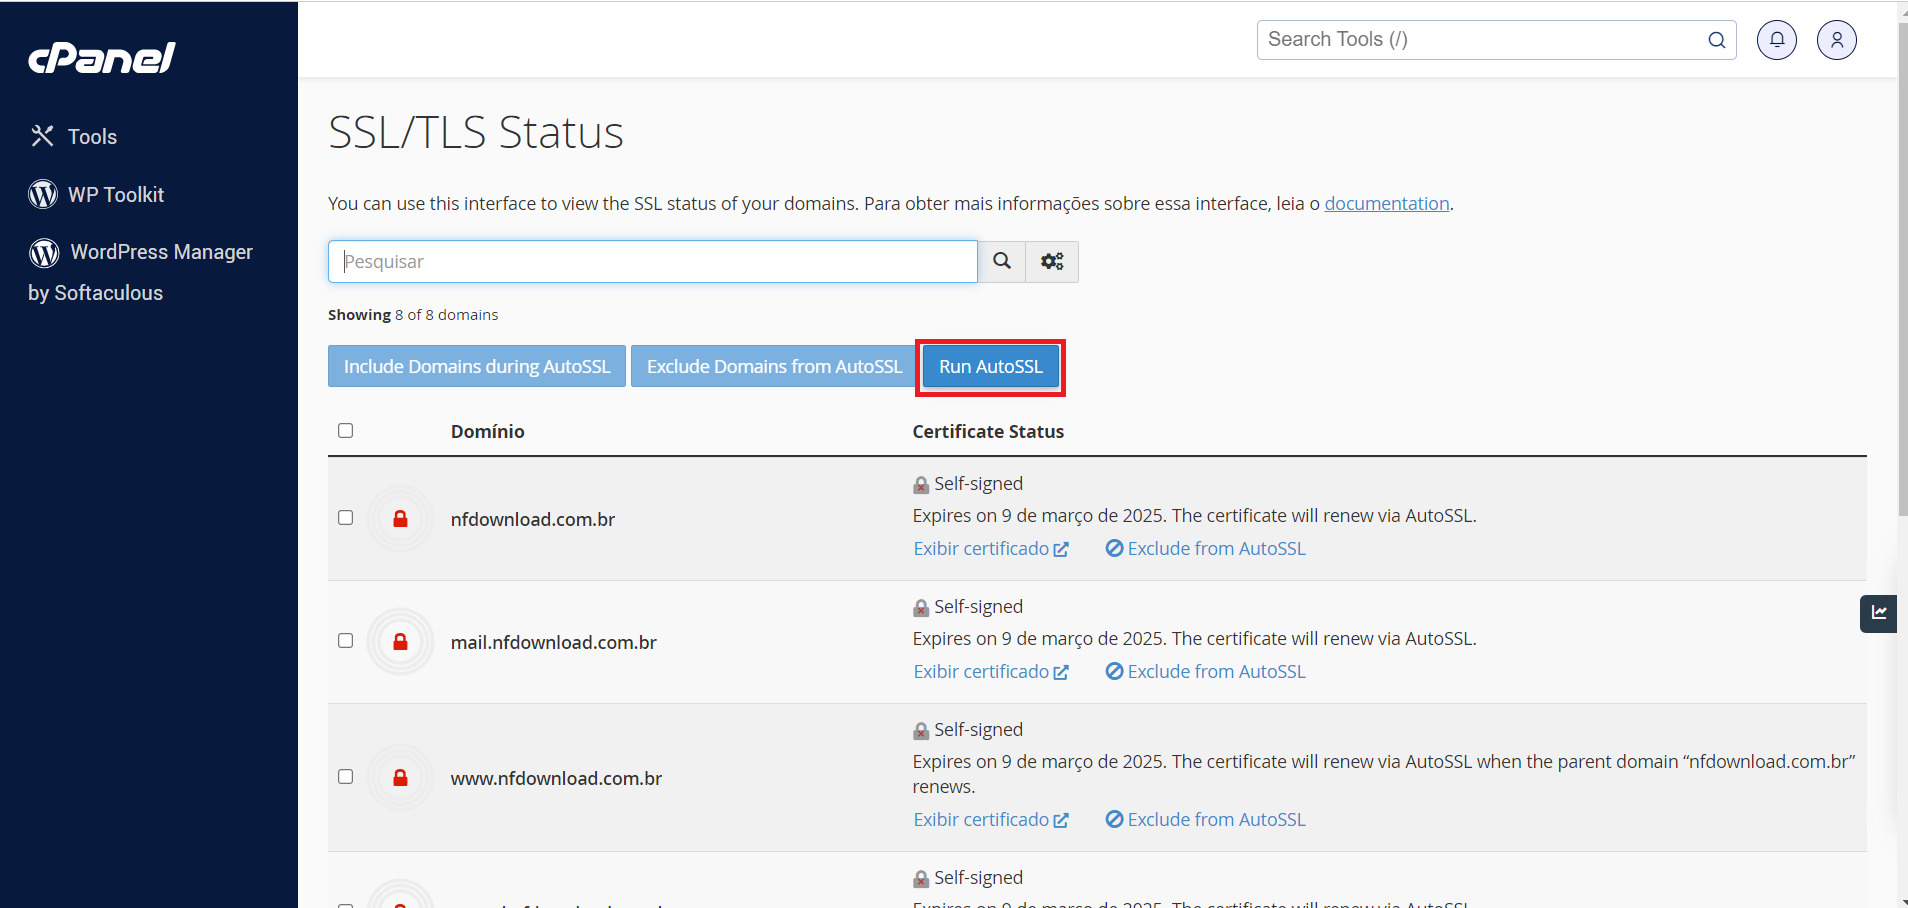The image size is (1908, 908).
Task: Click the Tools wrench icon
Action: (x=42, y=136)
